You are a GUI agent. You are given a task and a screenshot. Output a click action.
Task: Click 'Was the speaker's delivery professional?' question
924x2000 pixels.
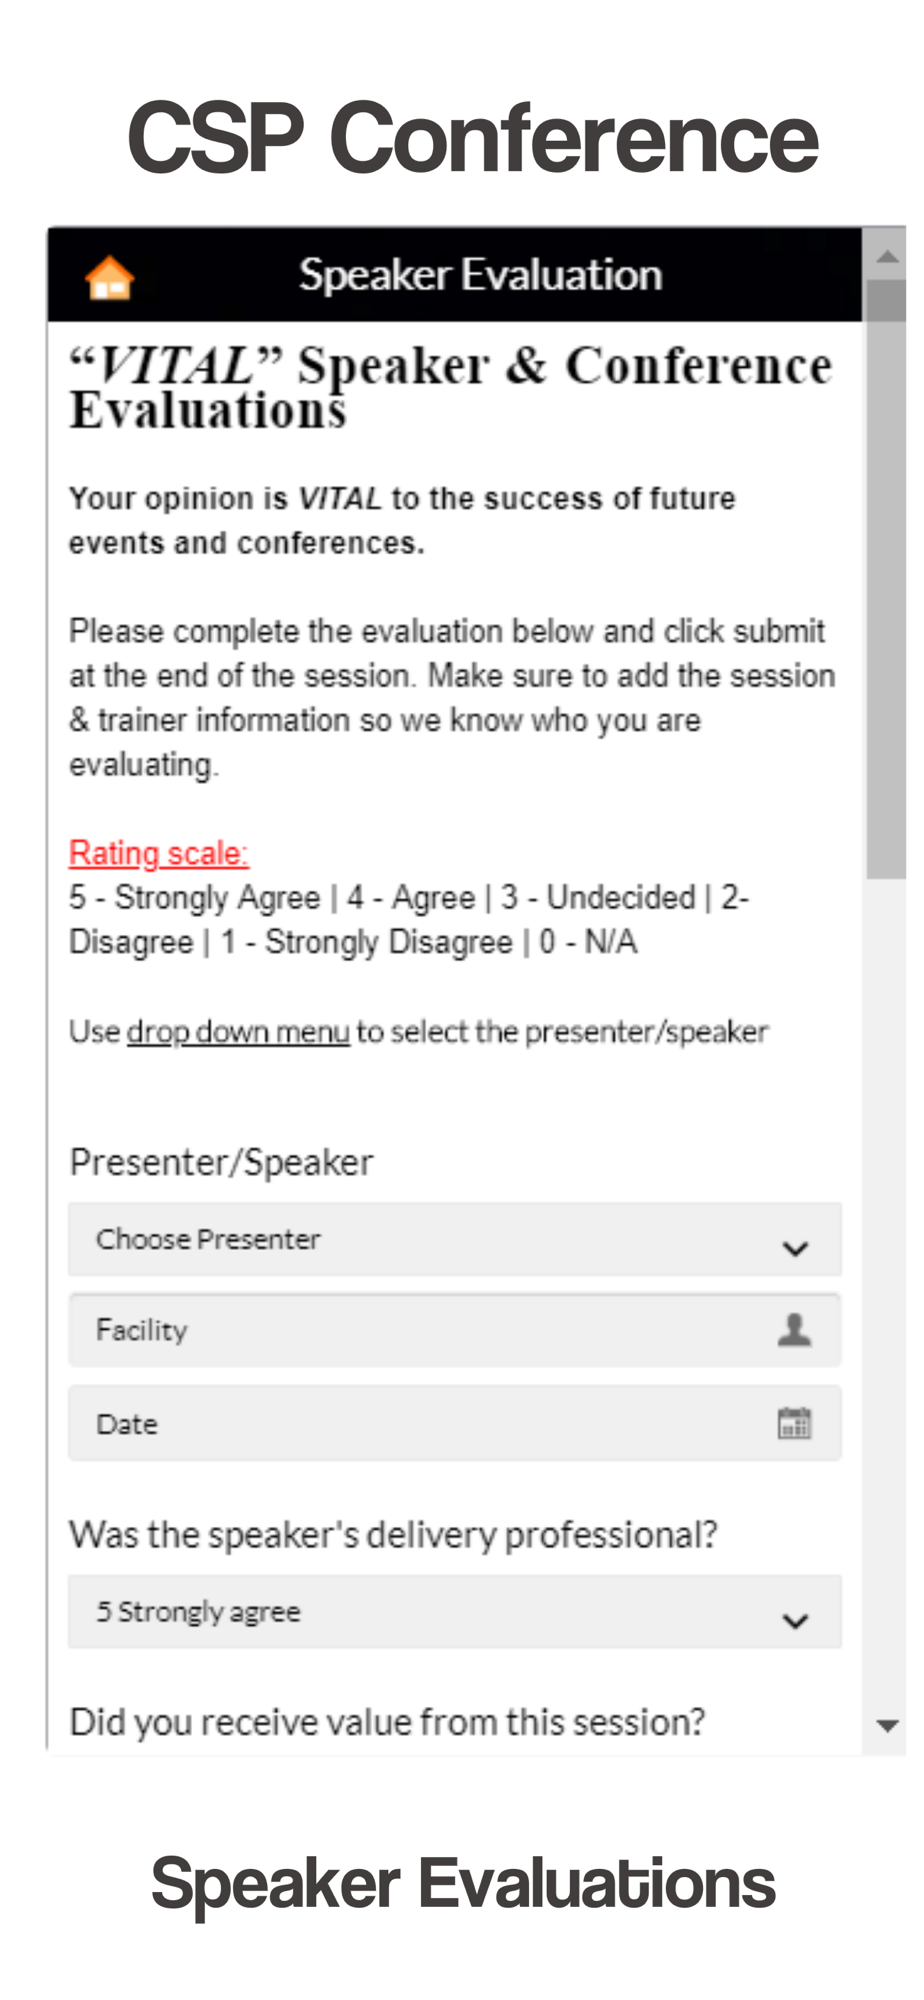[393, 1534]
